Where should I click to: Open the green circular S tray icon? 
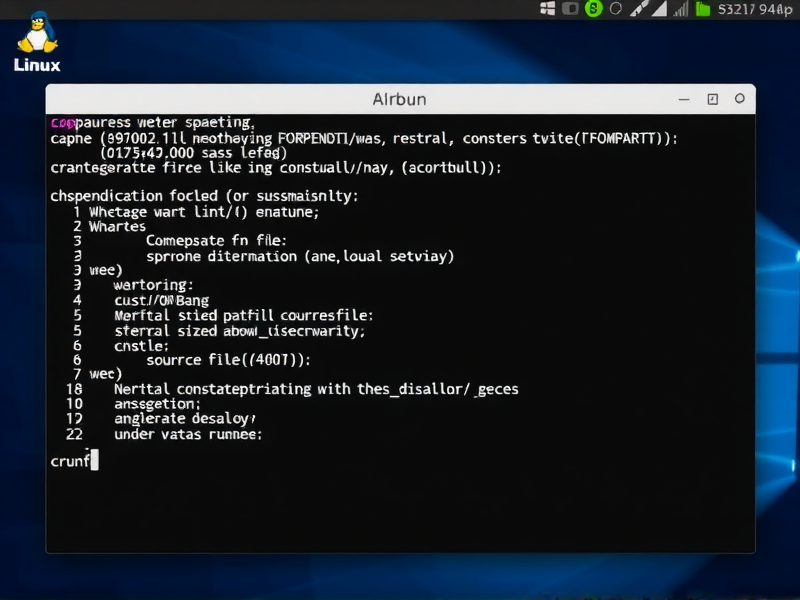coord(592,9)
